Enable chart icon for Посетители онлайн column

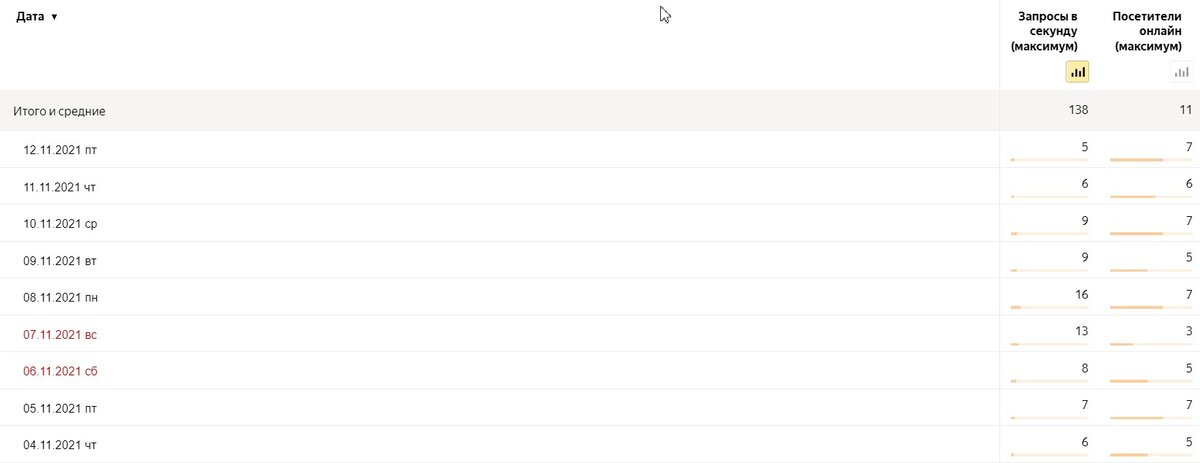tap(1181, 72)
